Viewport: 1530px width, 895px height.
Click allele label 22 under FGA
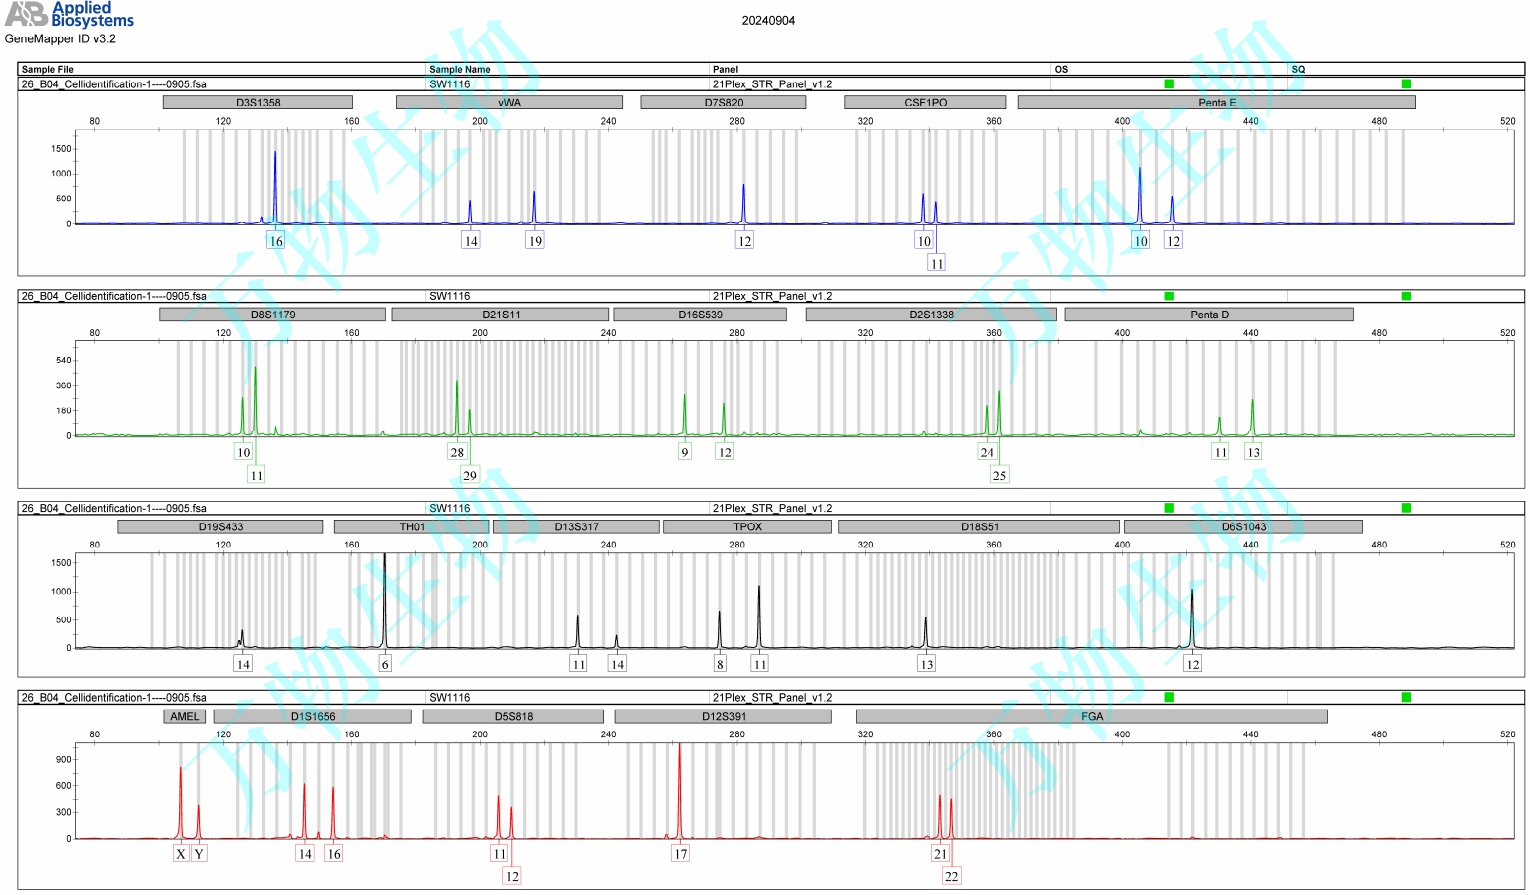[x=951, y=876]
